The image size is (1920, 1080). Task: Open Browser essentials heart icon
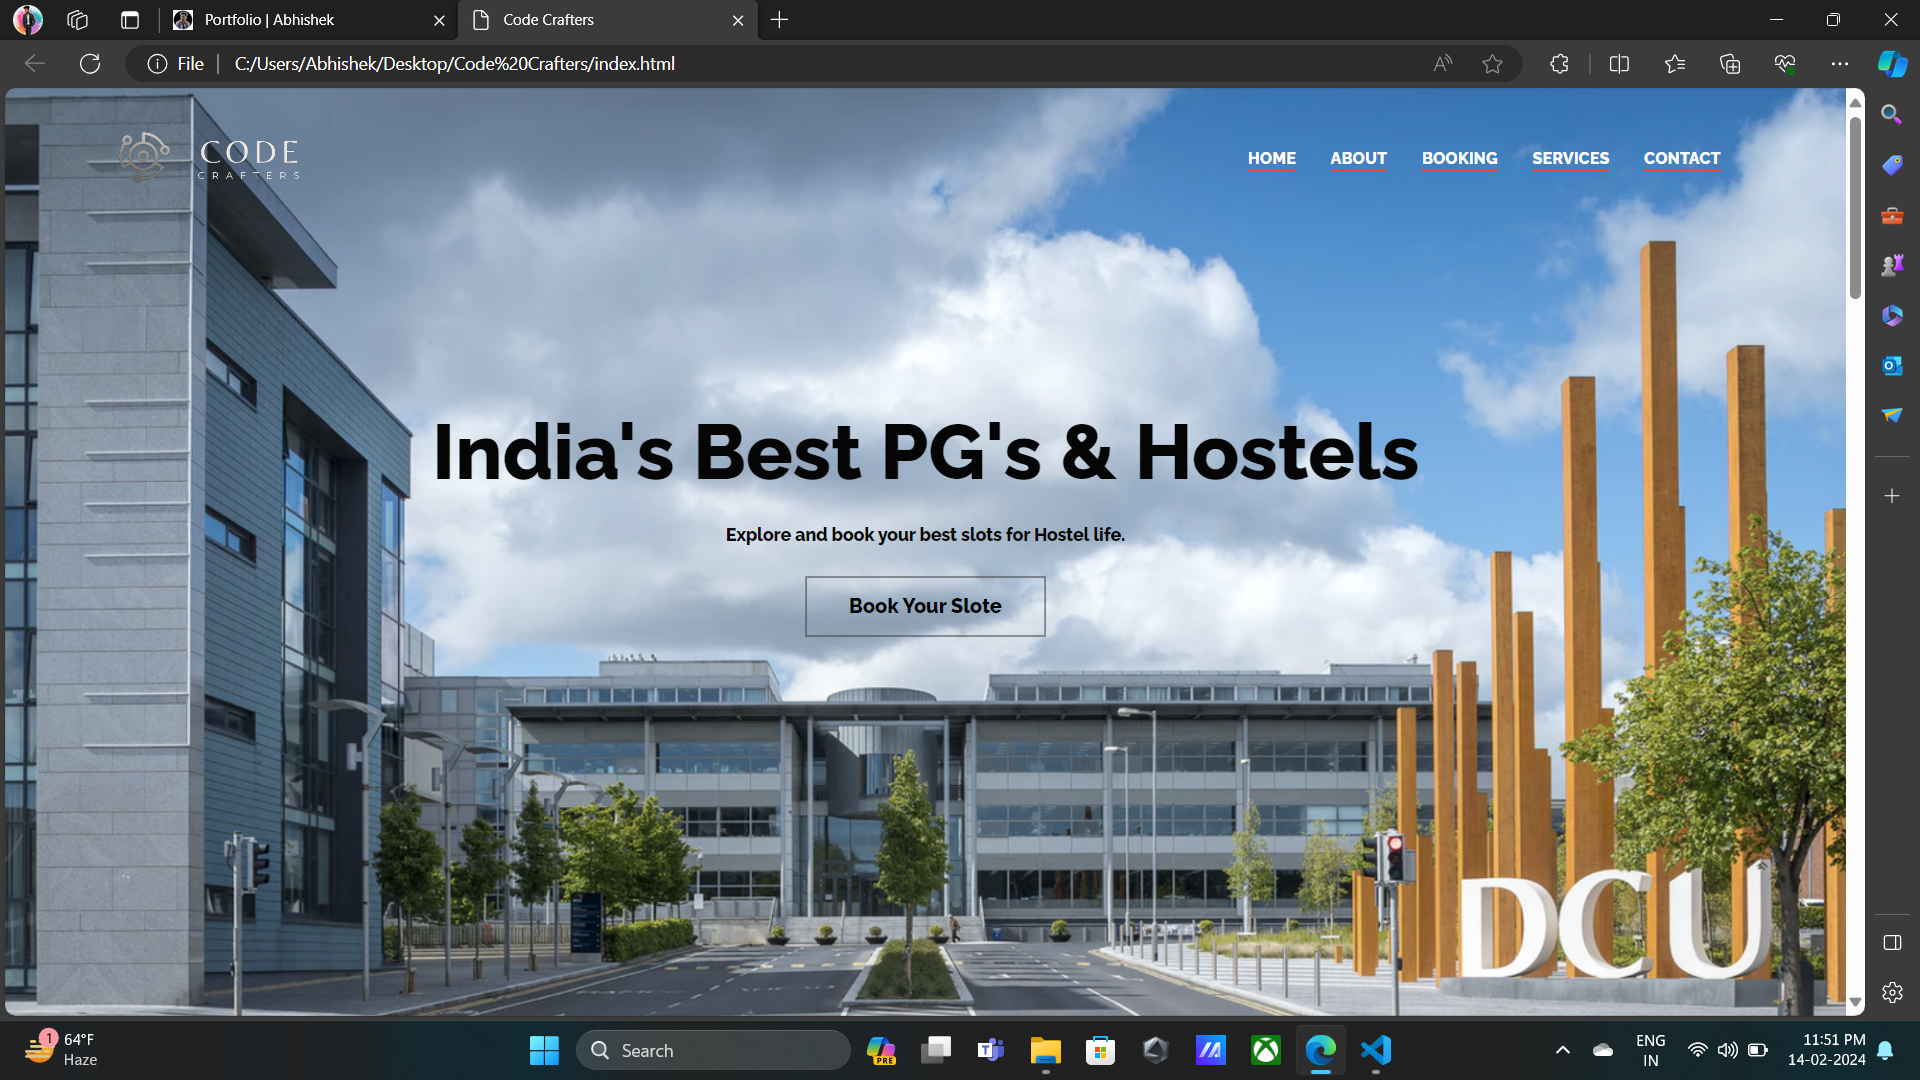coord(1785,63)
